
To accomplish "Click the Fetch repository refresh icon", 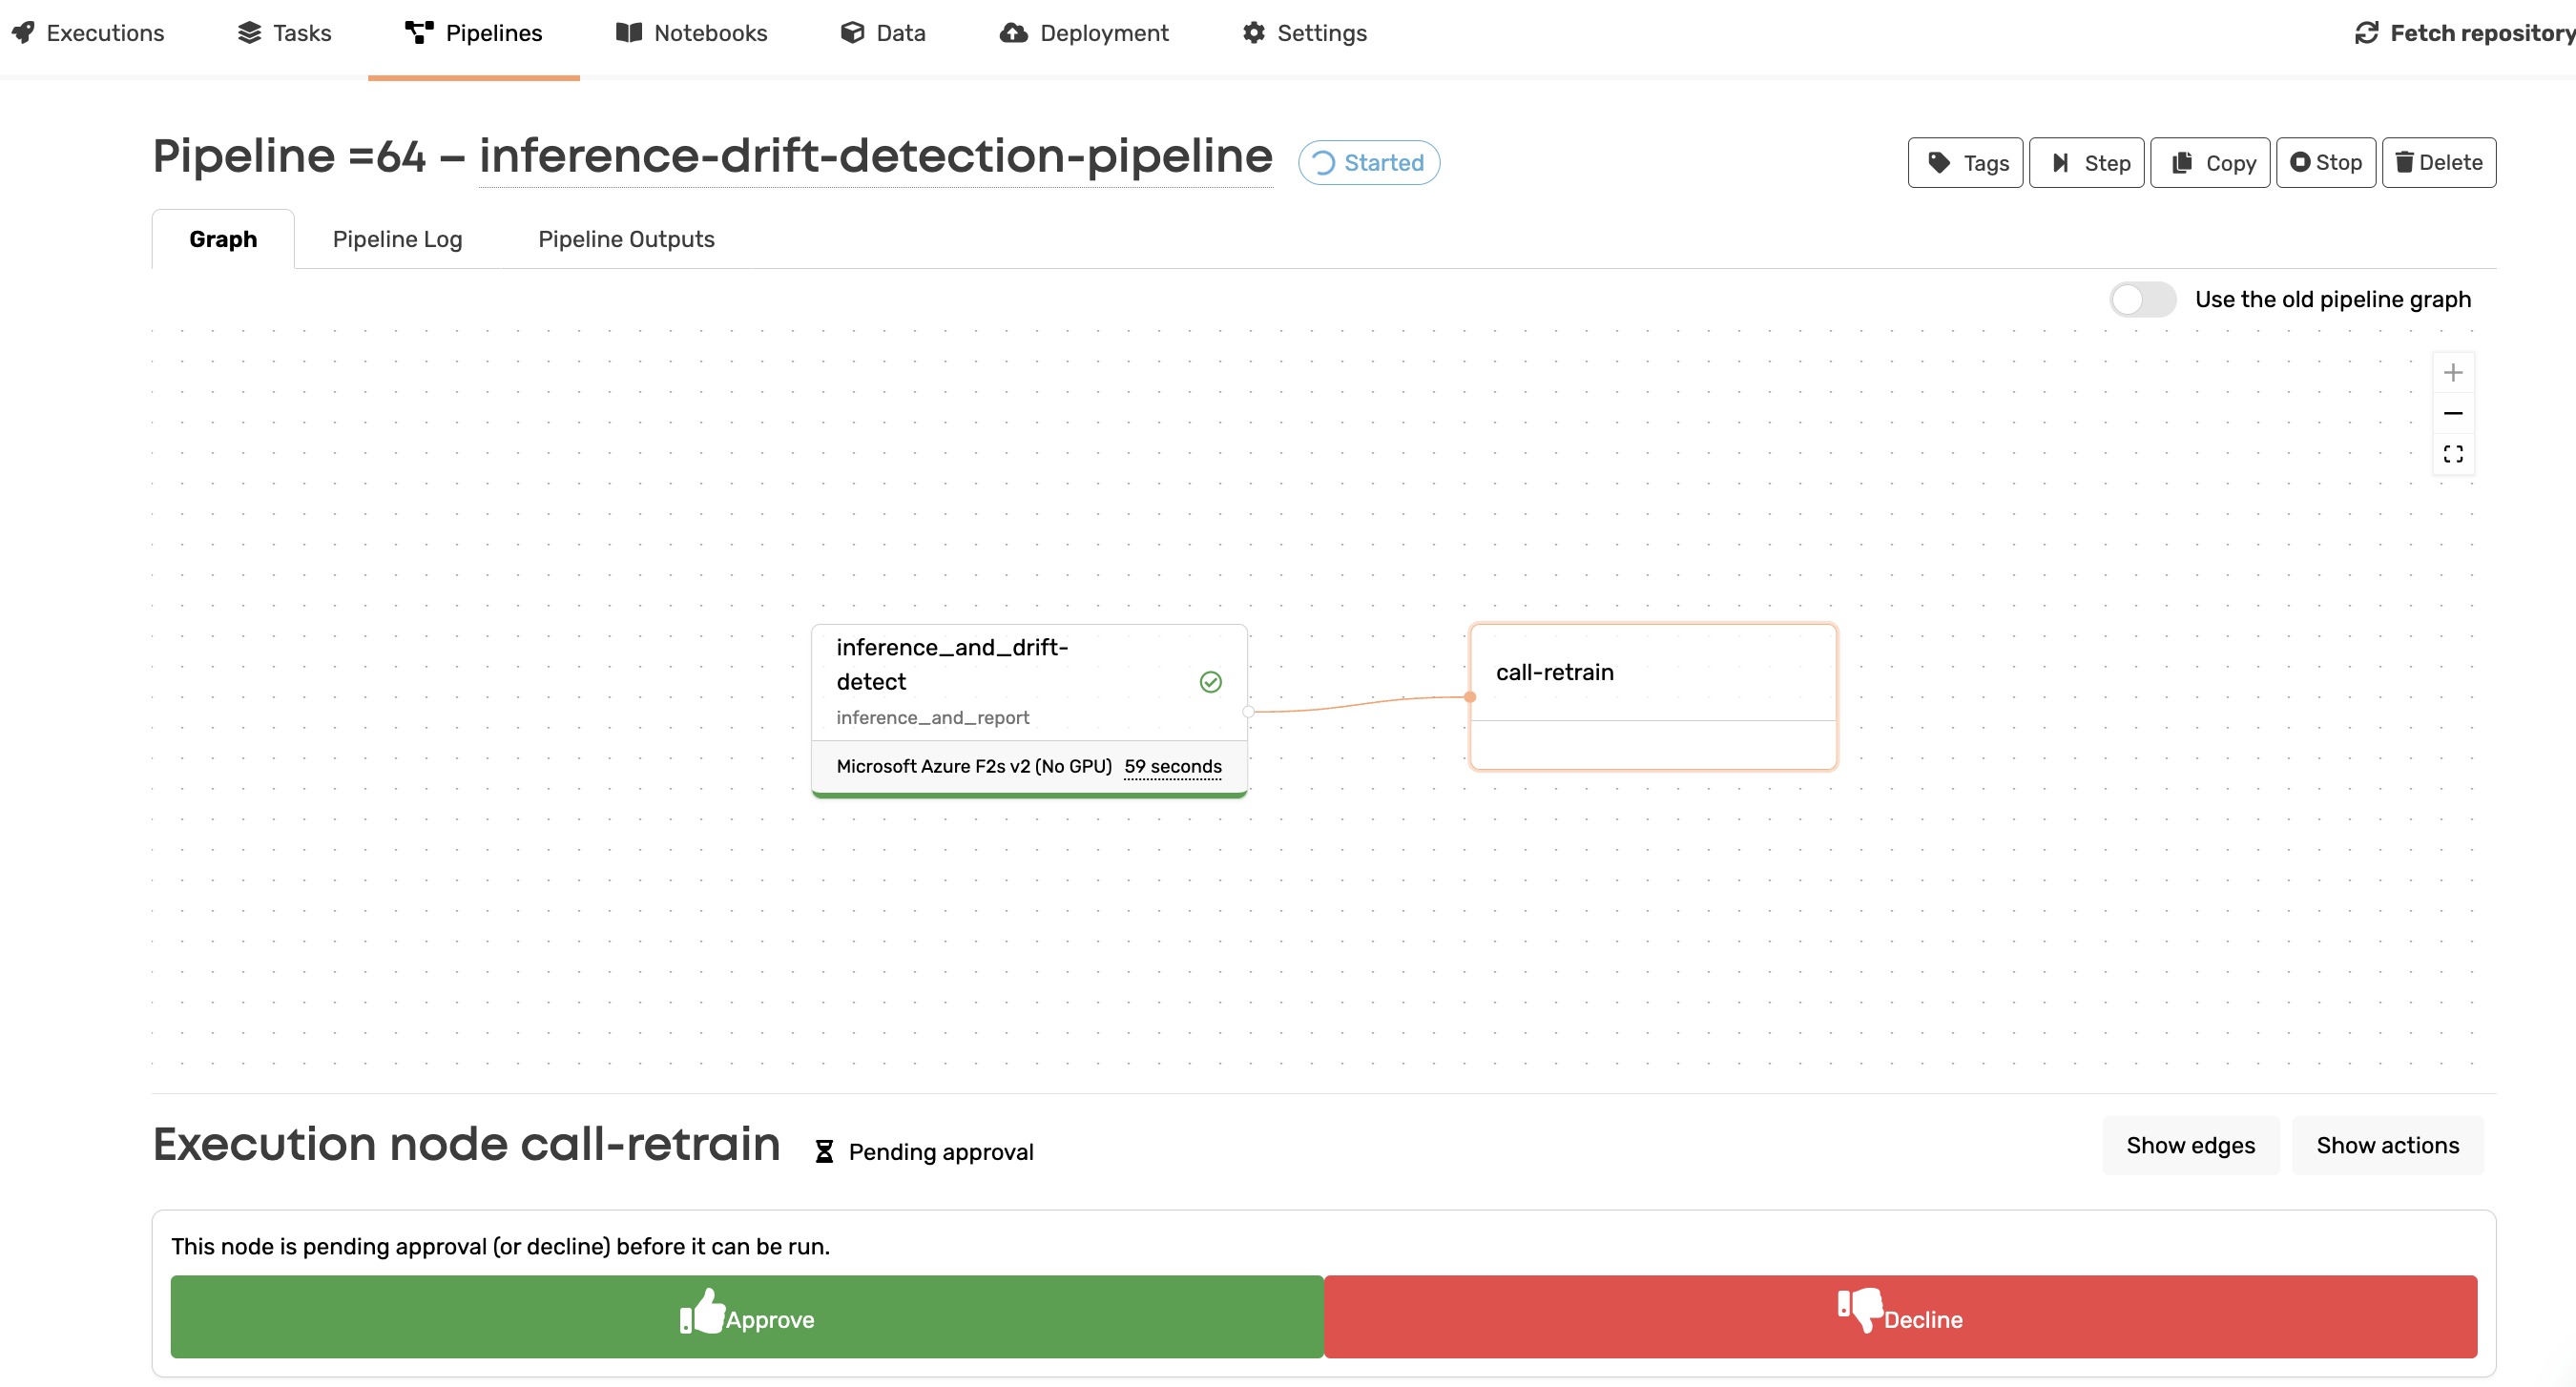I will 2366,33.
